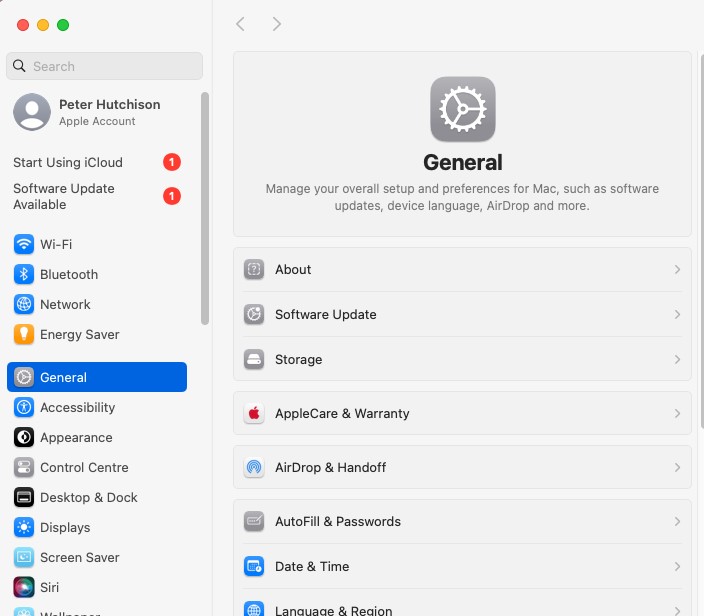
Task: Select the Displays icon
Action: point(24,527)
